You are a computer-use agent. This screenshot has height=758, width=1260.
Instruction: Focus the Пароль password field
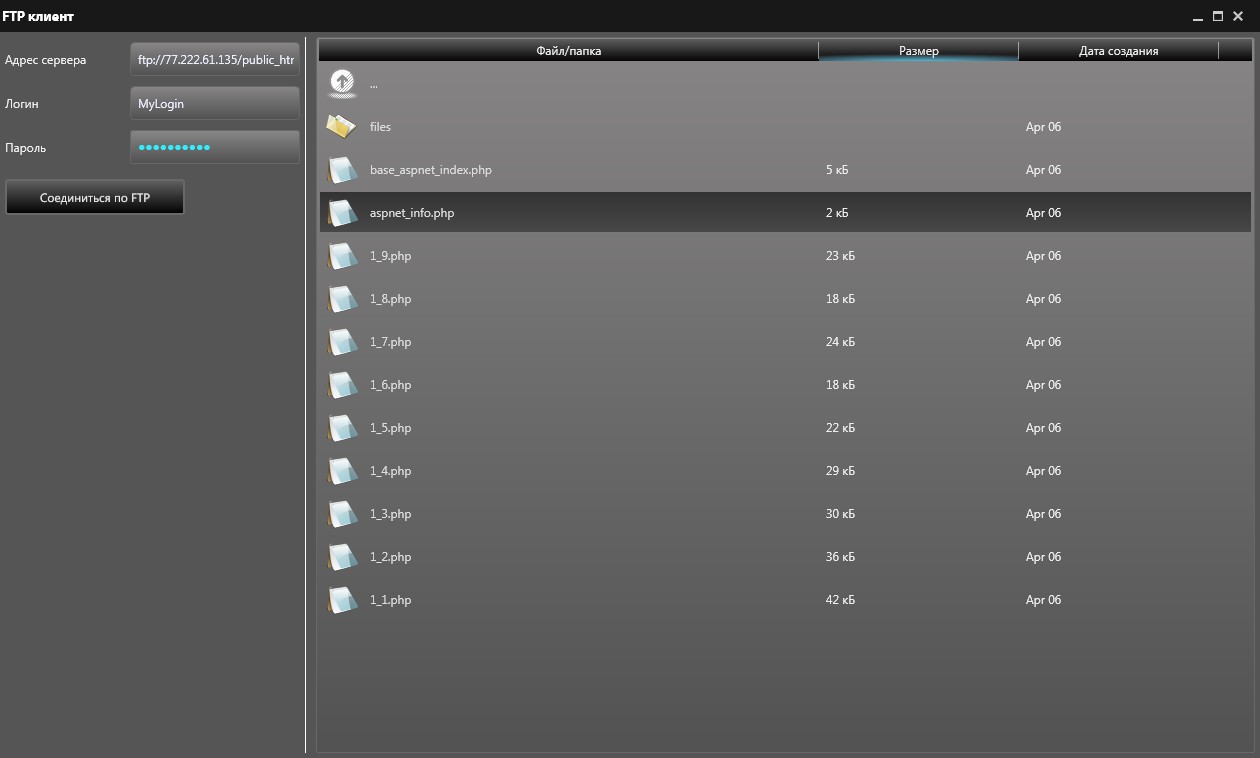point(215,148)
